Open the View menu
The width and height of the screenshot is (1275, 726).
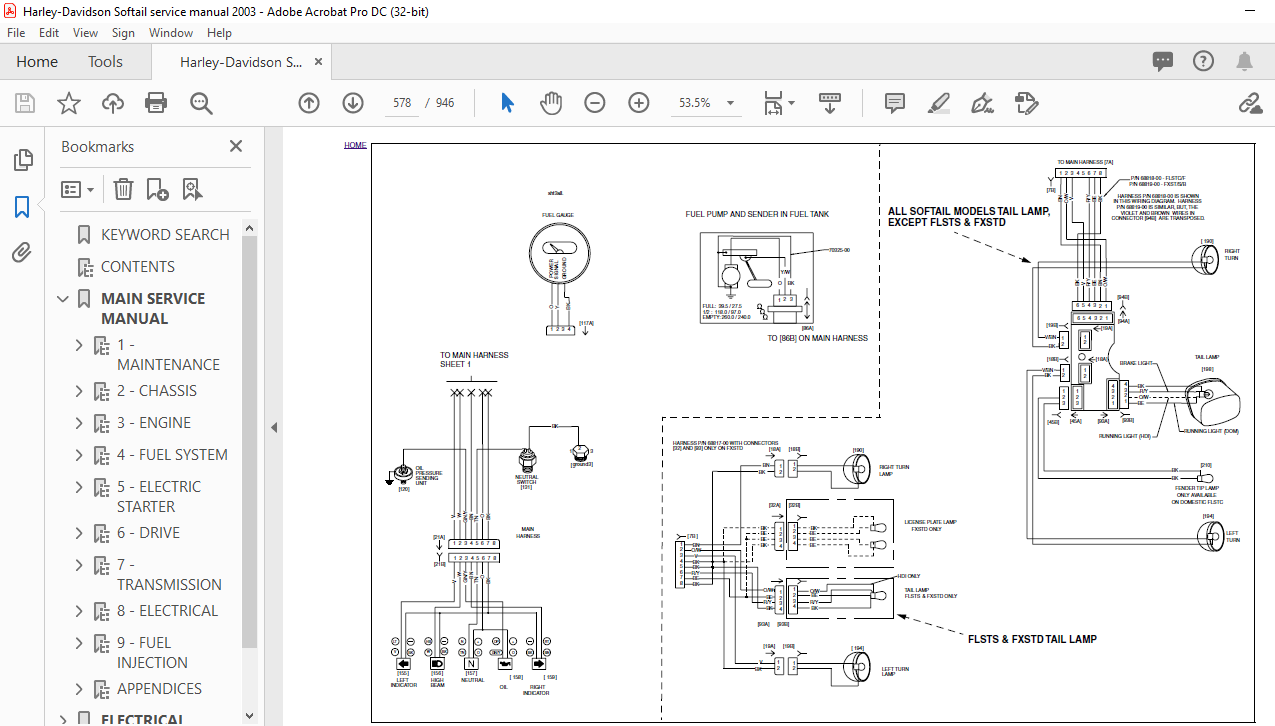(85, 33)
